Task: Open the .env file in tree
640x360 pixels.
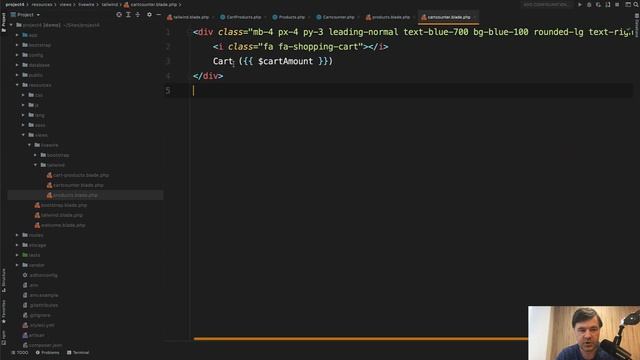Action: (31, 285)
